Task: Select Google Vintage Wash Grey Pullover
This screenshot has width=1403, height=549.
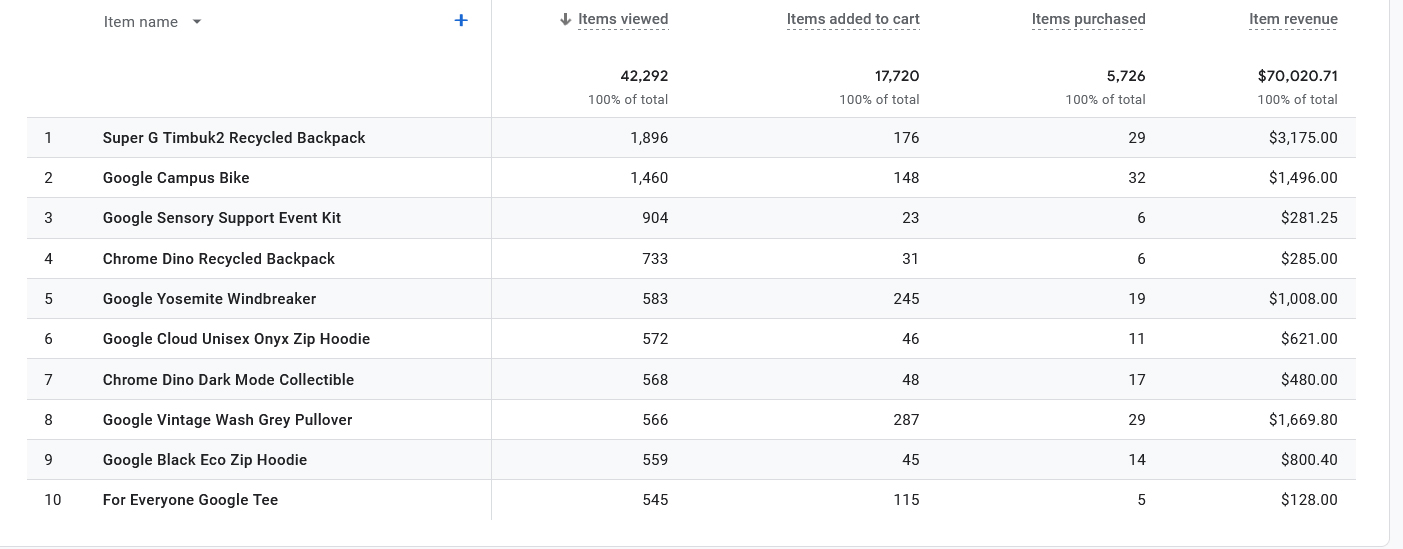Action: tap(227, 420)
